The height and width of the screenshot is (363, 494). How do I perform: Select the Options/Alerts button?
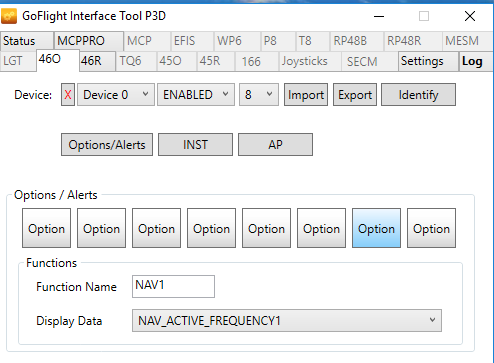click(x=107, y=145)
